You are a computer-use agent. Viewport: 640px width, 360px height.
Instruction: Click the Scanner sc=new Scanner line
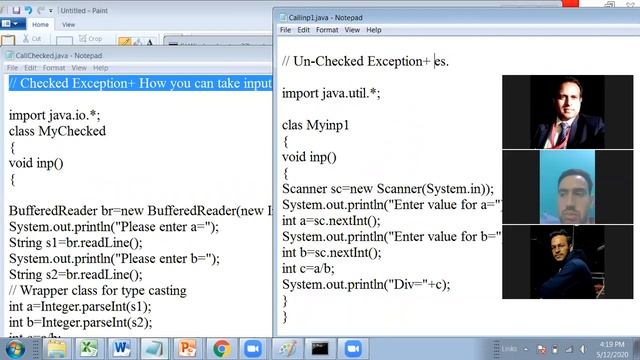[388, 189]
